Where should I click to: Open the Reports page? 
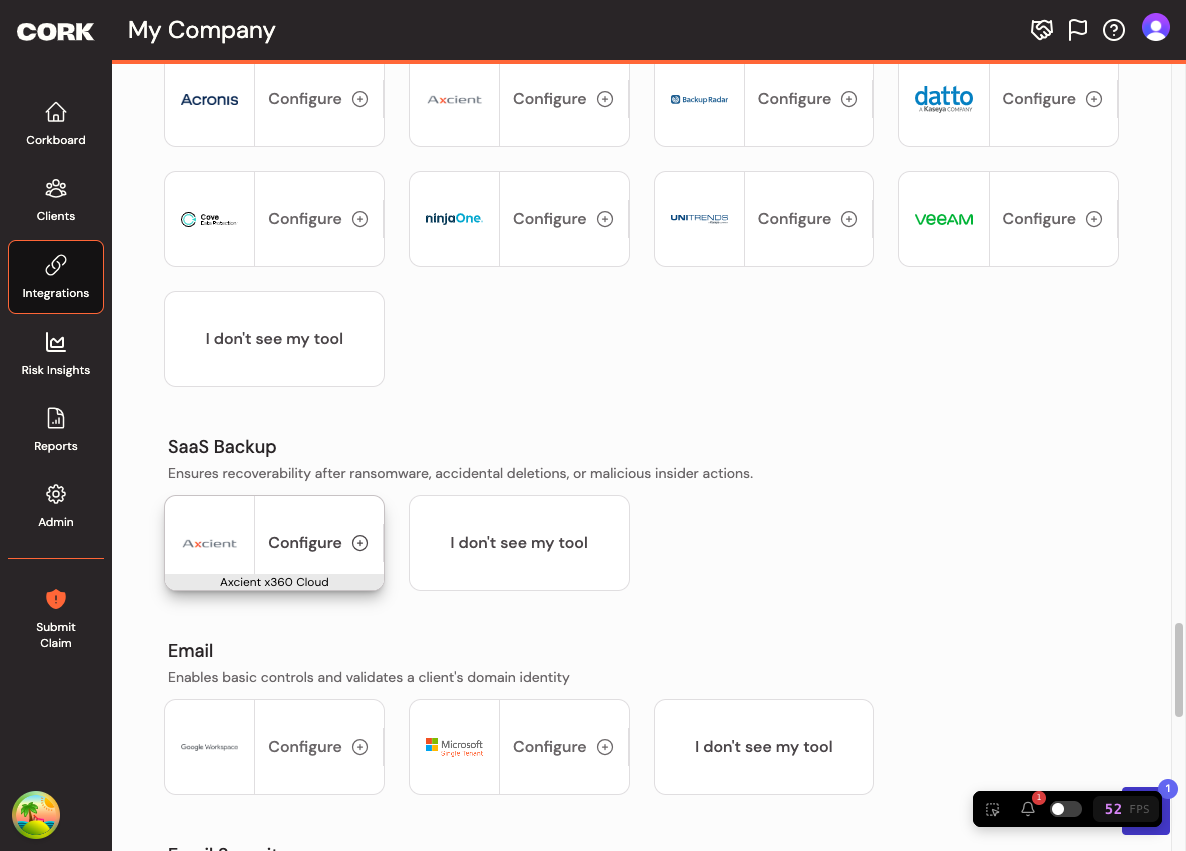click(x=55, y=430)
